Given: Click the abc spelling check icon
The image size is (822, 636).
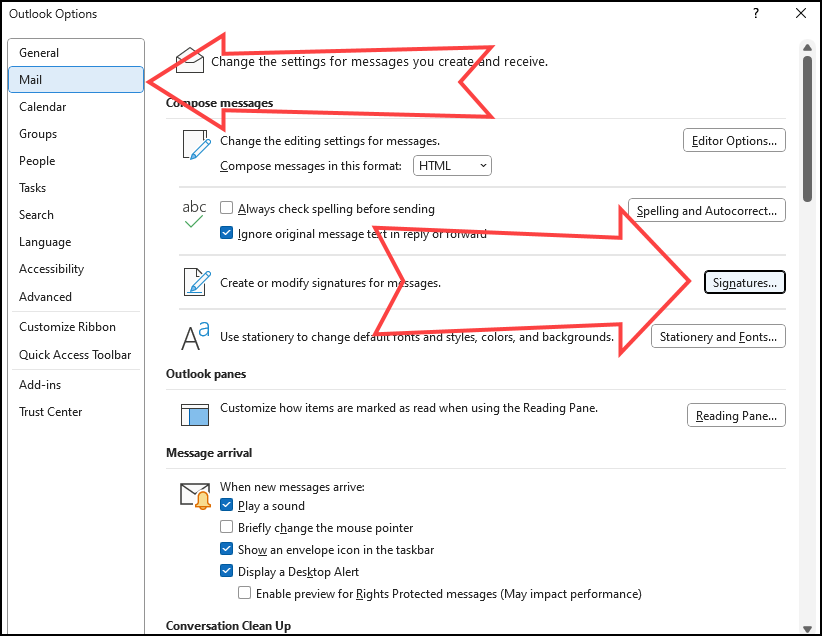Looking at the screenshot, I should point(194,214).
